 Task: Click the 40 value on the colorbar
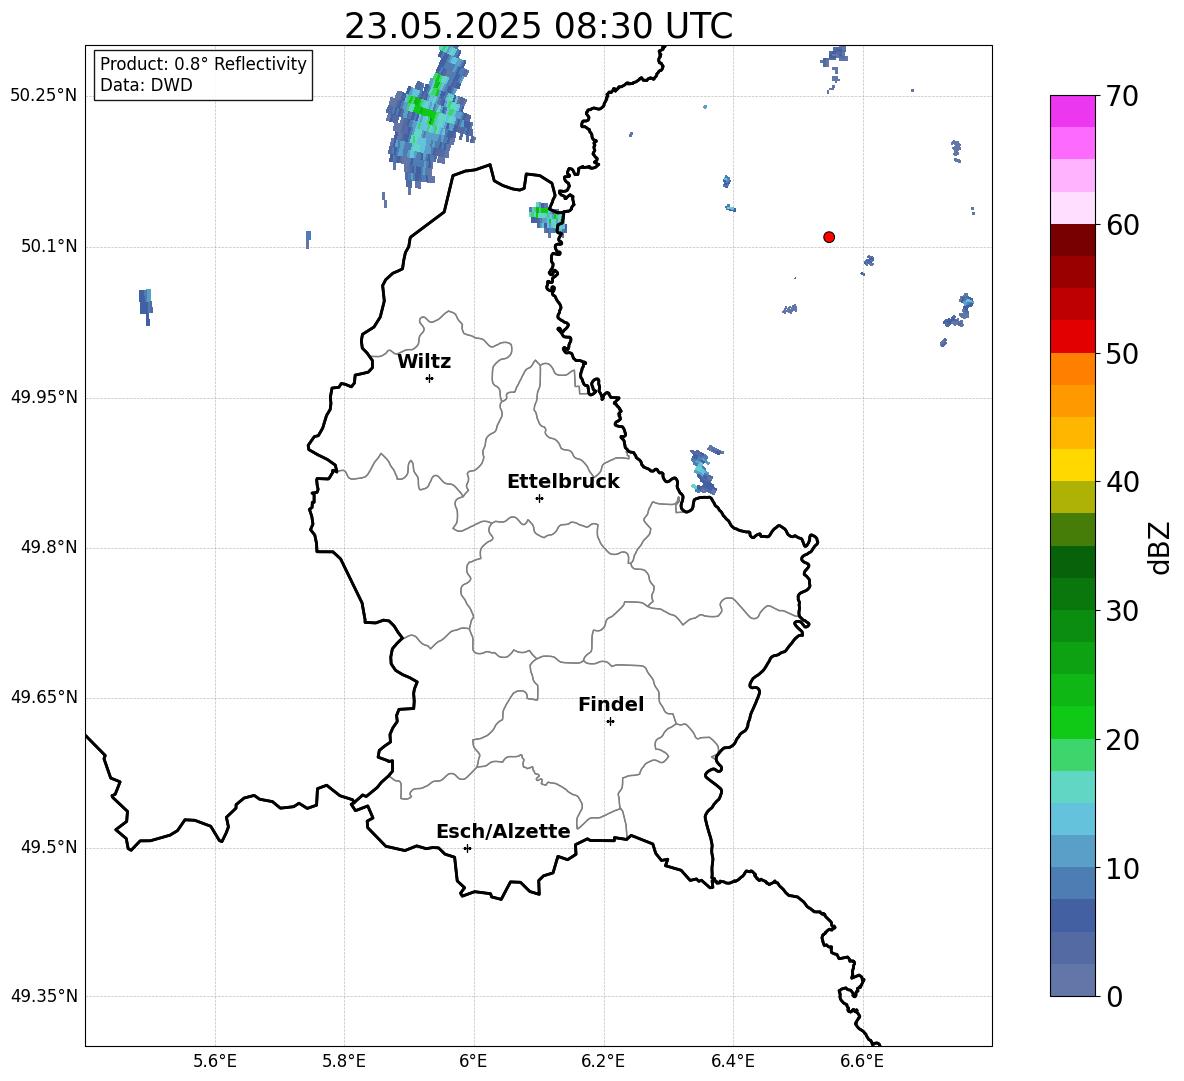[1122, 482]
